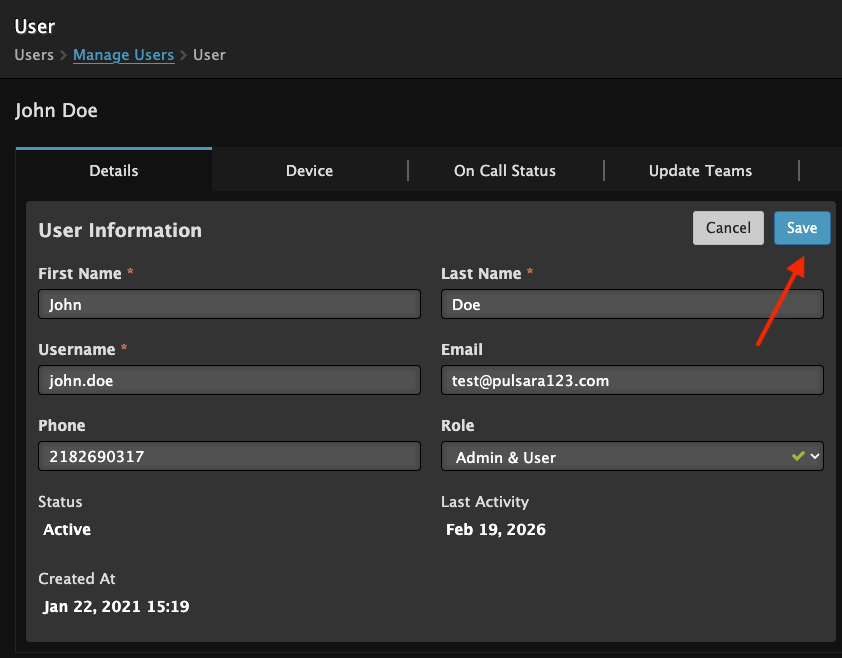Select the Username field with john.doe
842x658 pixels.
[229, 381]
